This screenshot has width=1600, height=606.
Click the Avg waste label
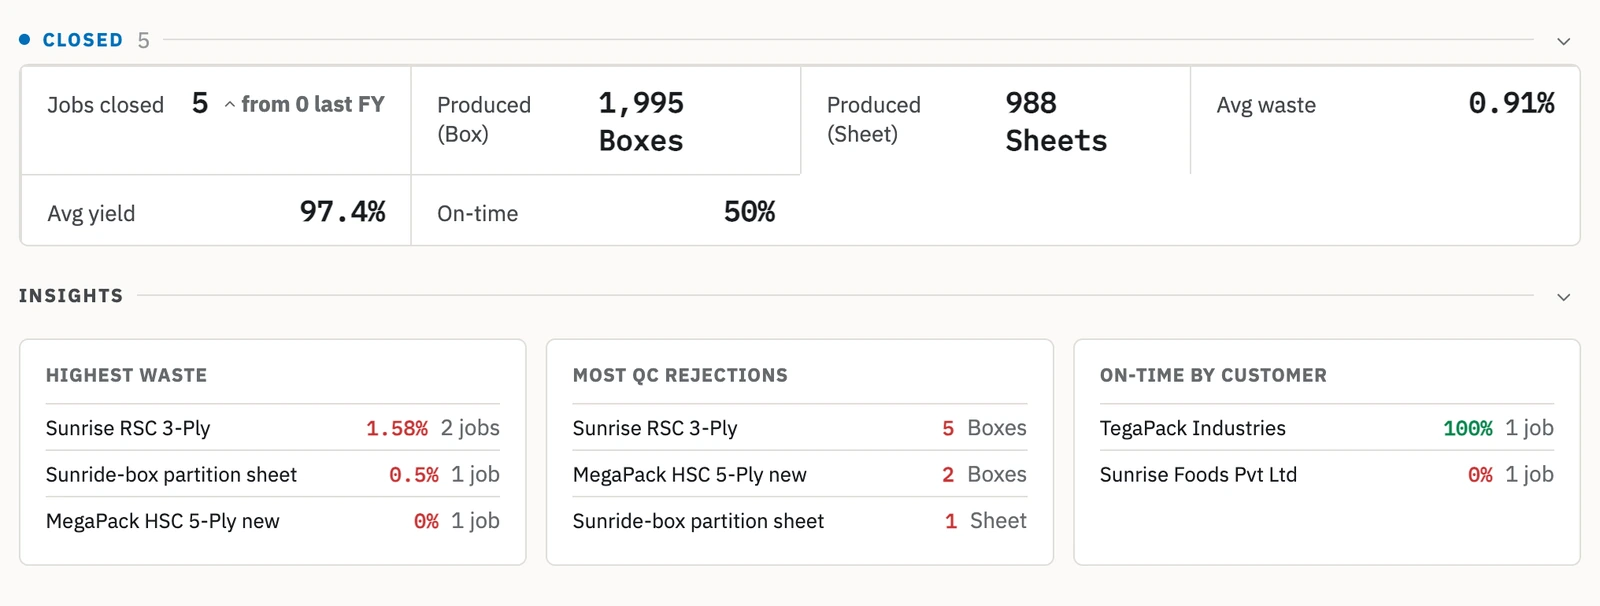coord(1266,105)
